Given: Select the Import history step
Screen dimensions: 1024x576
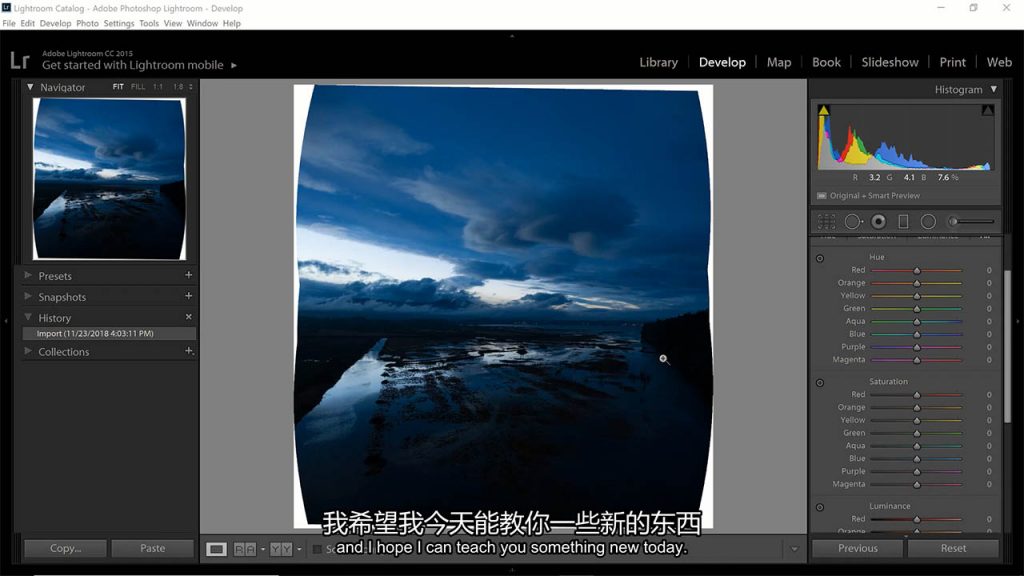Looking at the screenshot, I should pyautogui.click(x=109, y=334).
